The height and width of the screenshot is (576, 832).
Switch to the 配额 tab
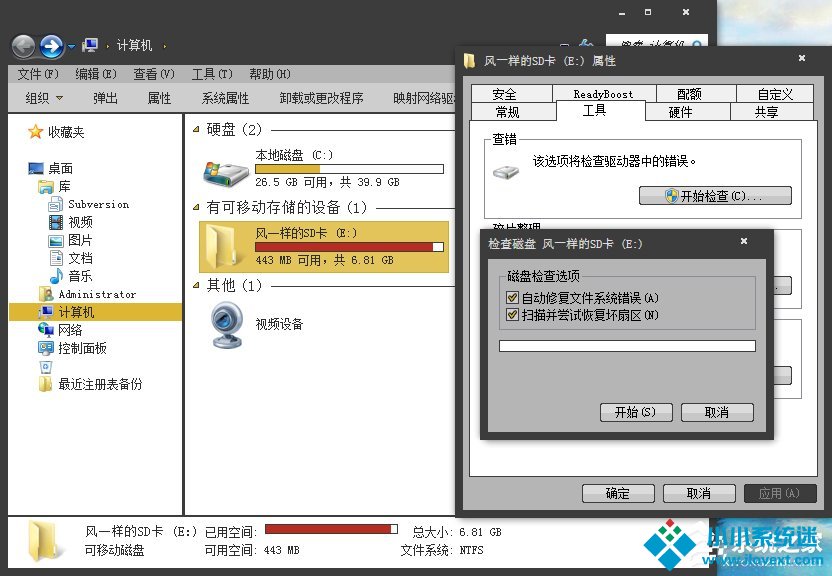(x=696, y=94)
